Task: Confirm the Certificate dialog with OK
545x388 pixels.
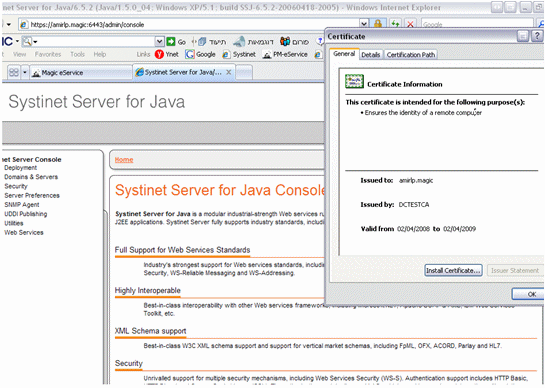Action: (x=528, y=294)
